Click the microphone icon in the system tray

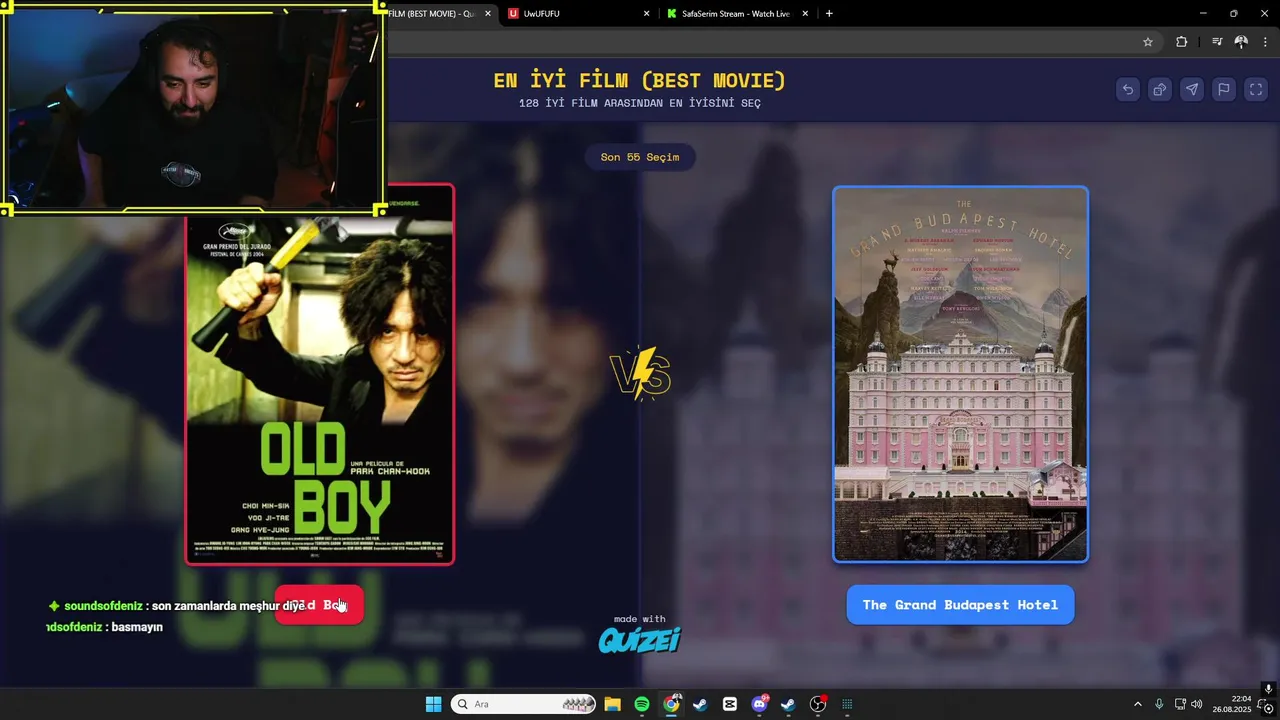1159,704
